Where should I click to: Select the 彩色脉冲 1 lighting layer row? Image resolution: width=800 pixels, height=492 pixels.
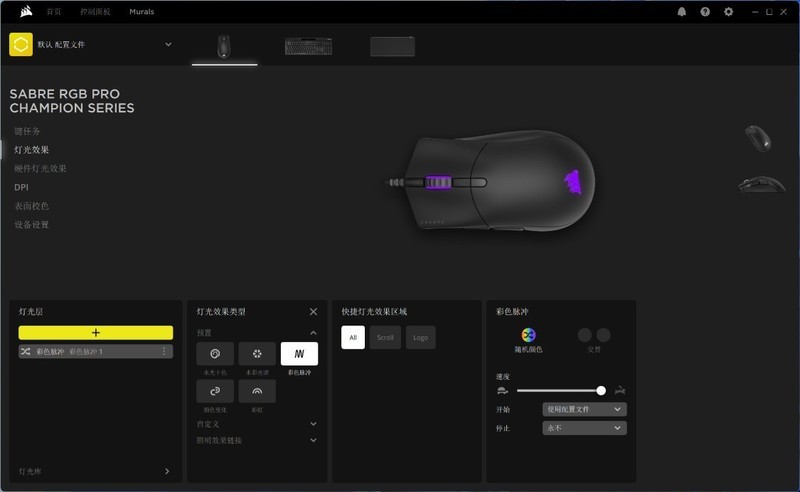[x=95, y=351]
